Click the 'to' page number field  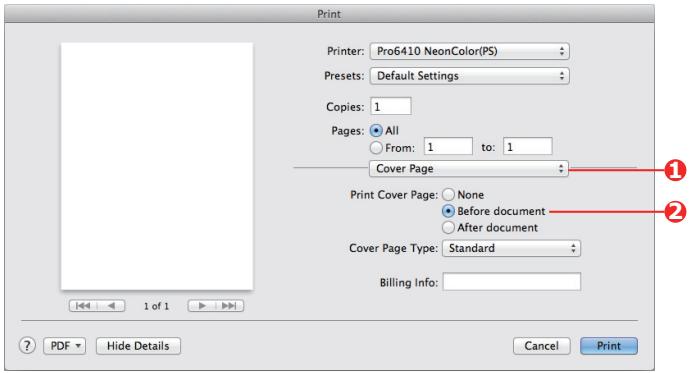527,147
